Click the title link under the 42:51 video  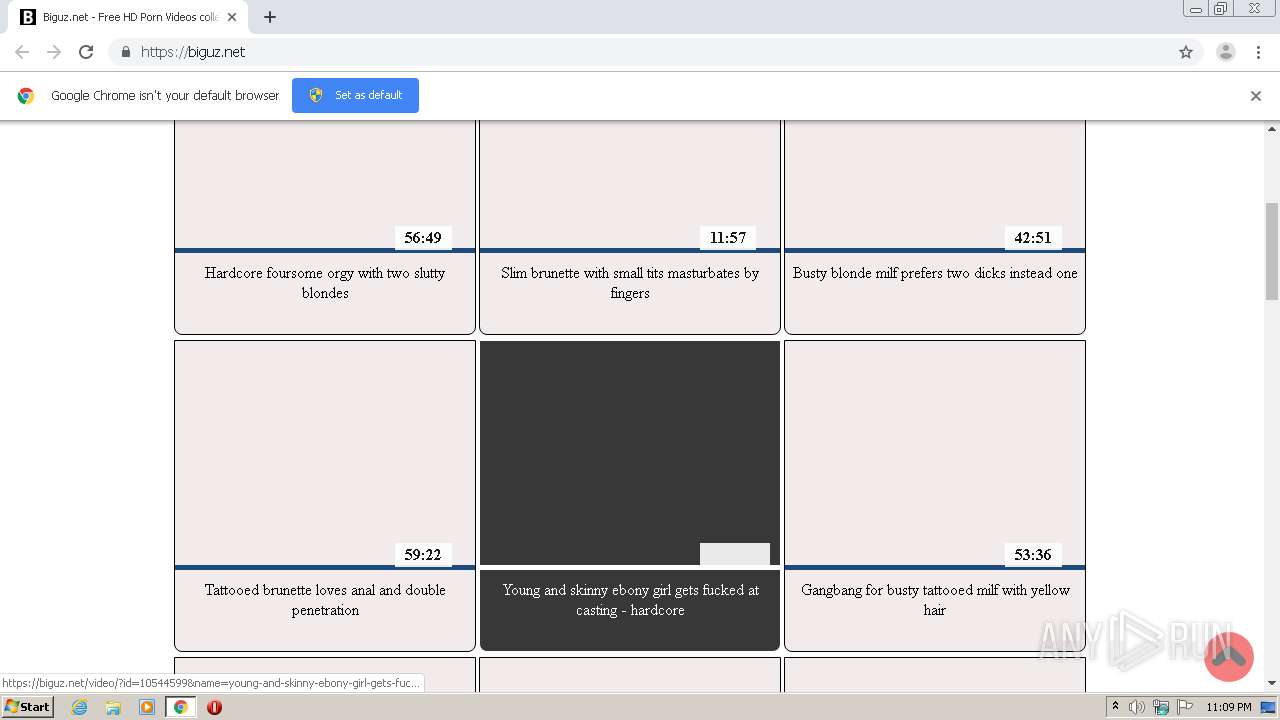(x=935, y=273)
